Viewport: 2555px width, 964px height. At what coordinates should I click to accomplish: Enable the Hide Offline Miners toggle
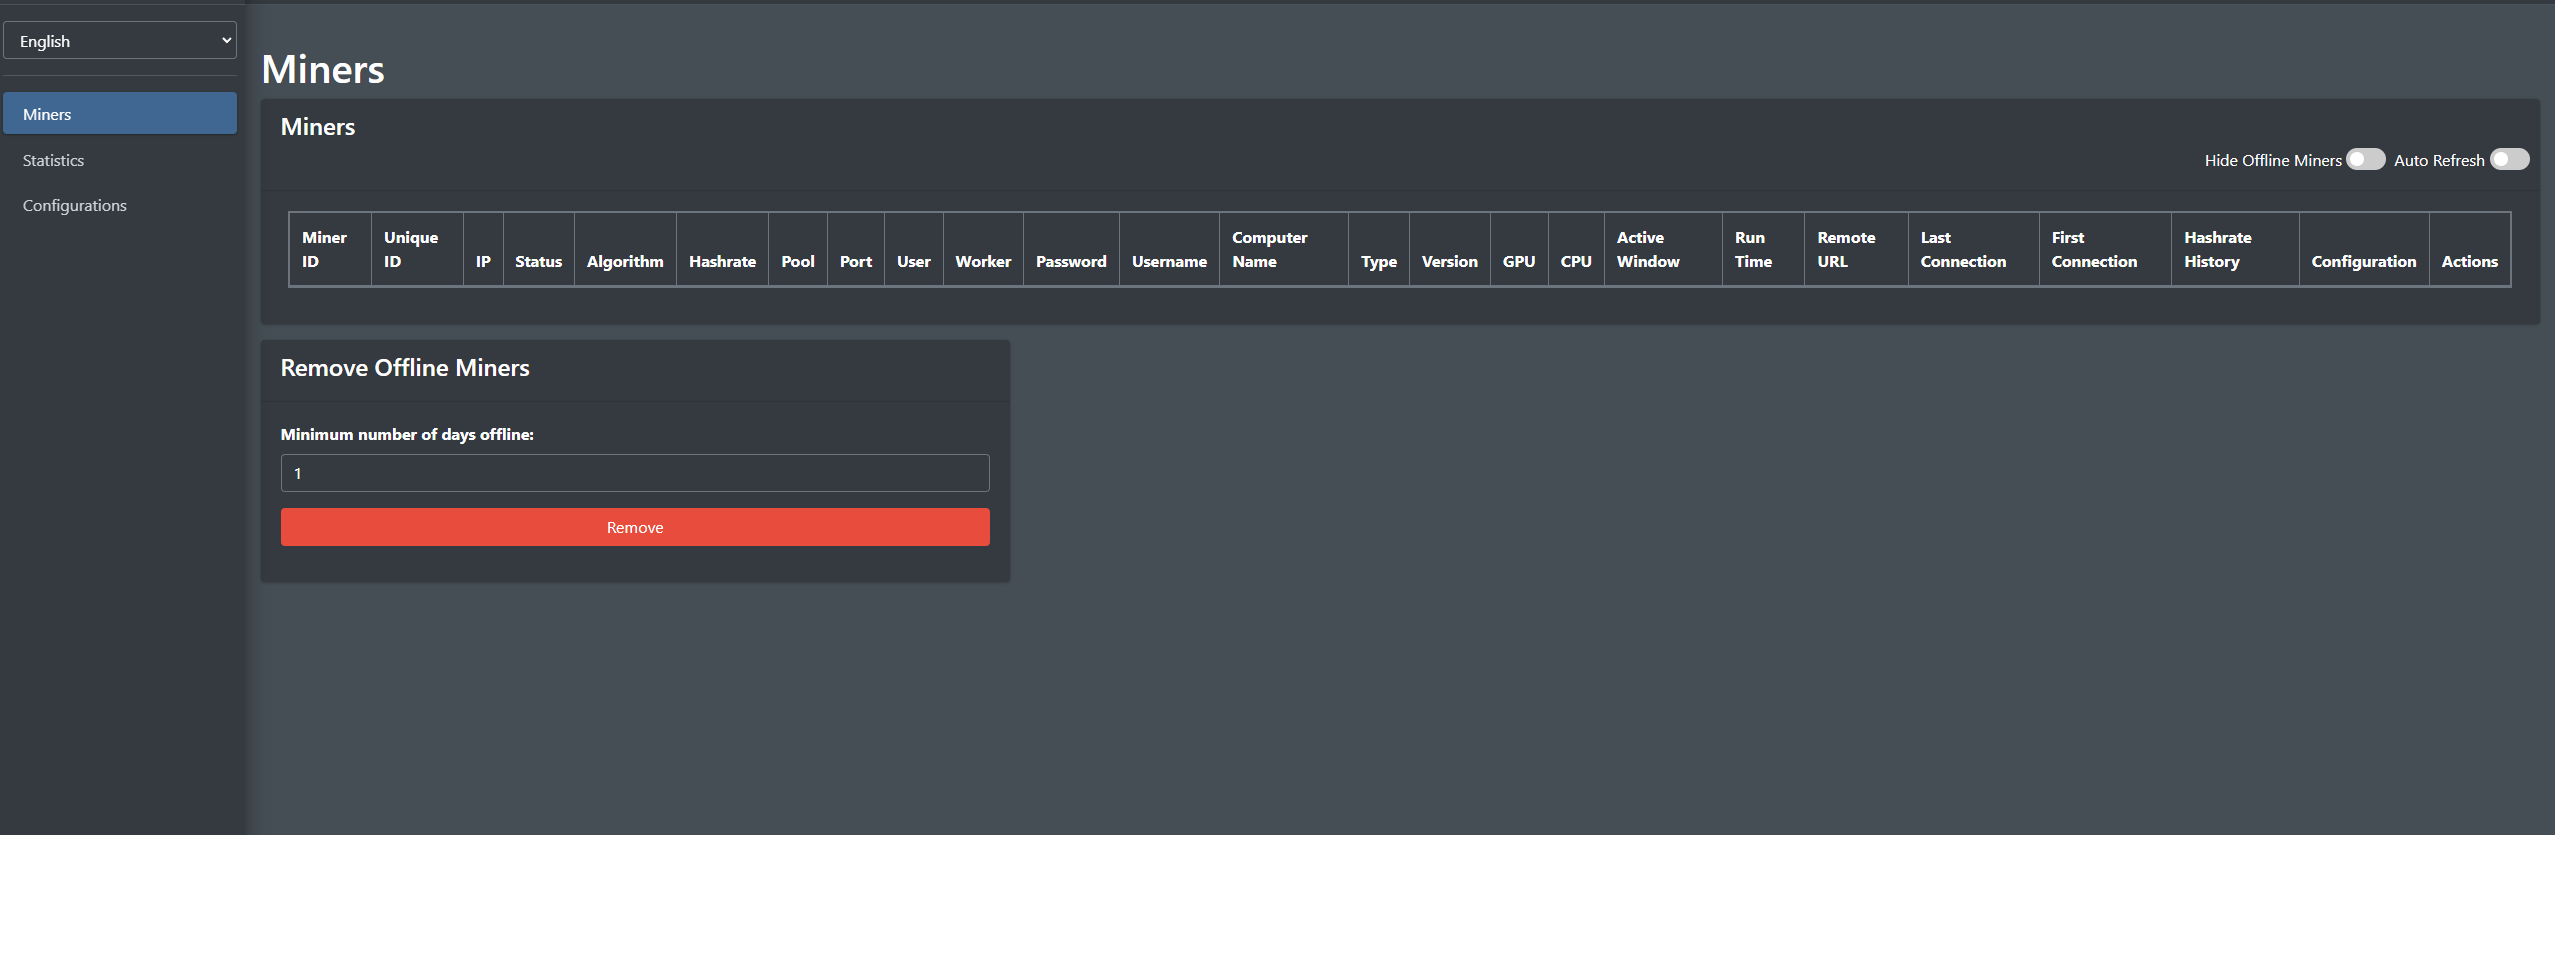tap(2364, 159)
